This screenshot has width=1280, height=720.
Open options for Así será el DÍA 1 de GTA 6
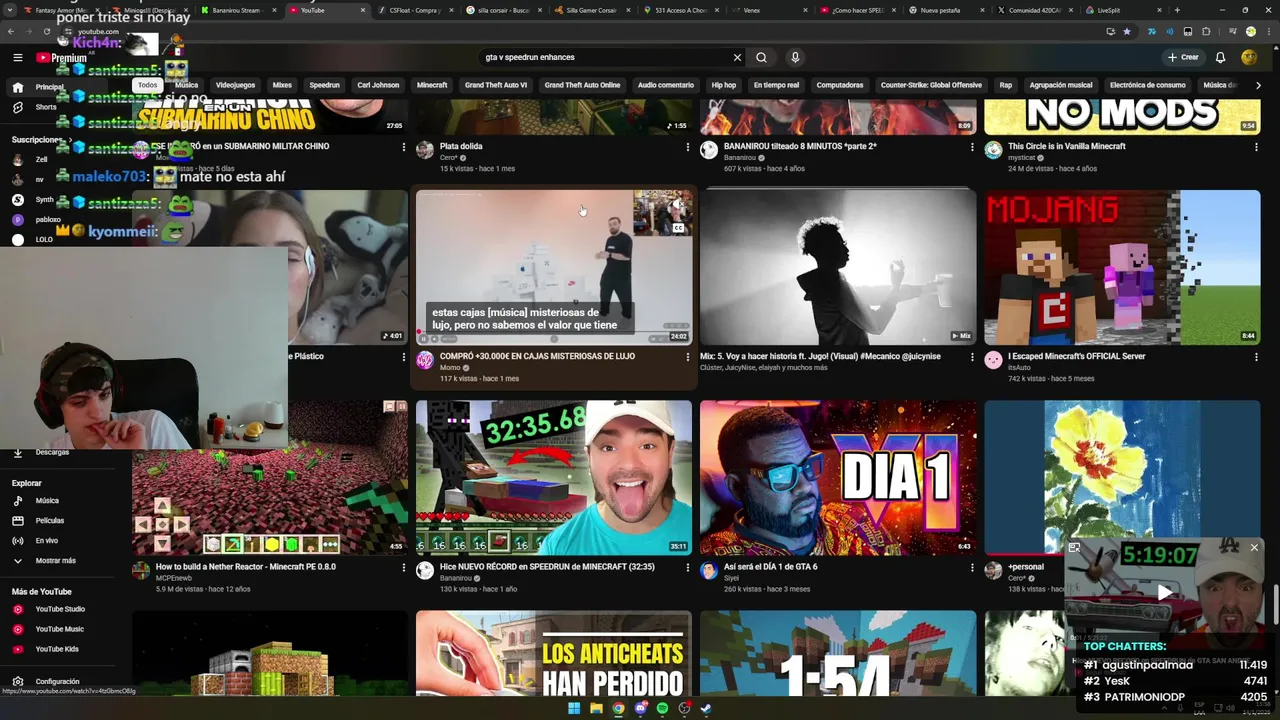click(972, 567)
